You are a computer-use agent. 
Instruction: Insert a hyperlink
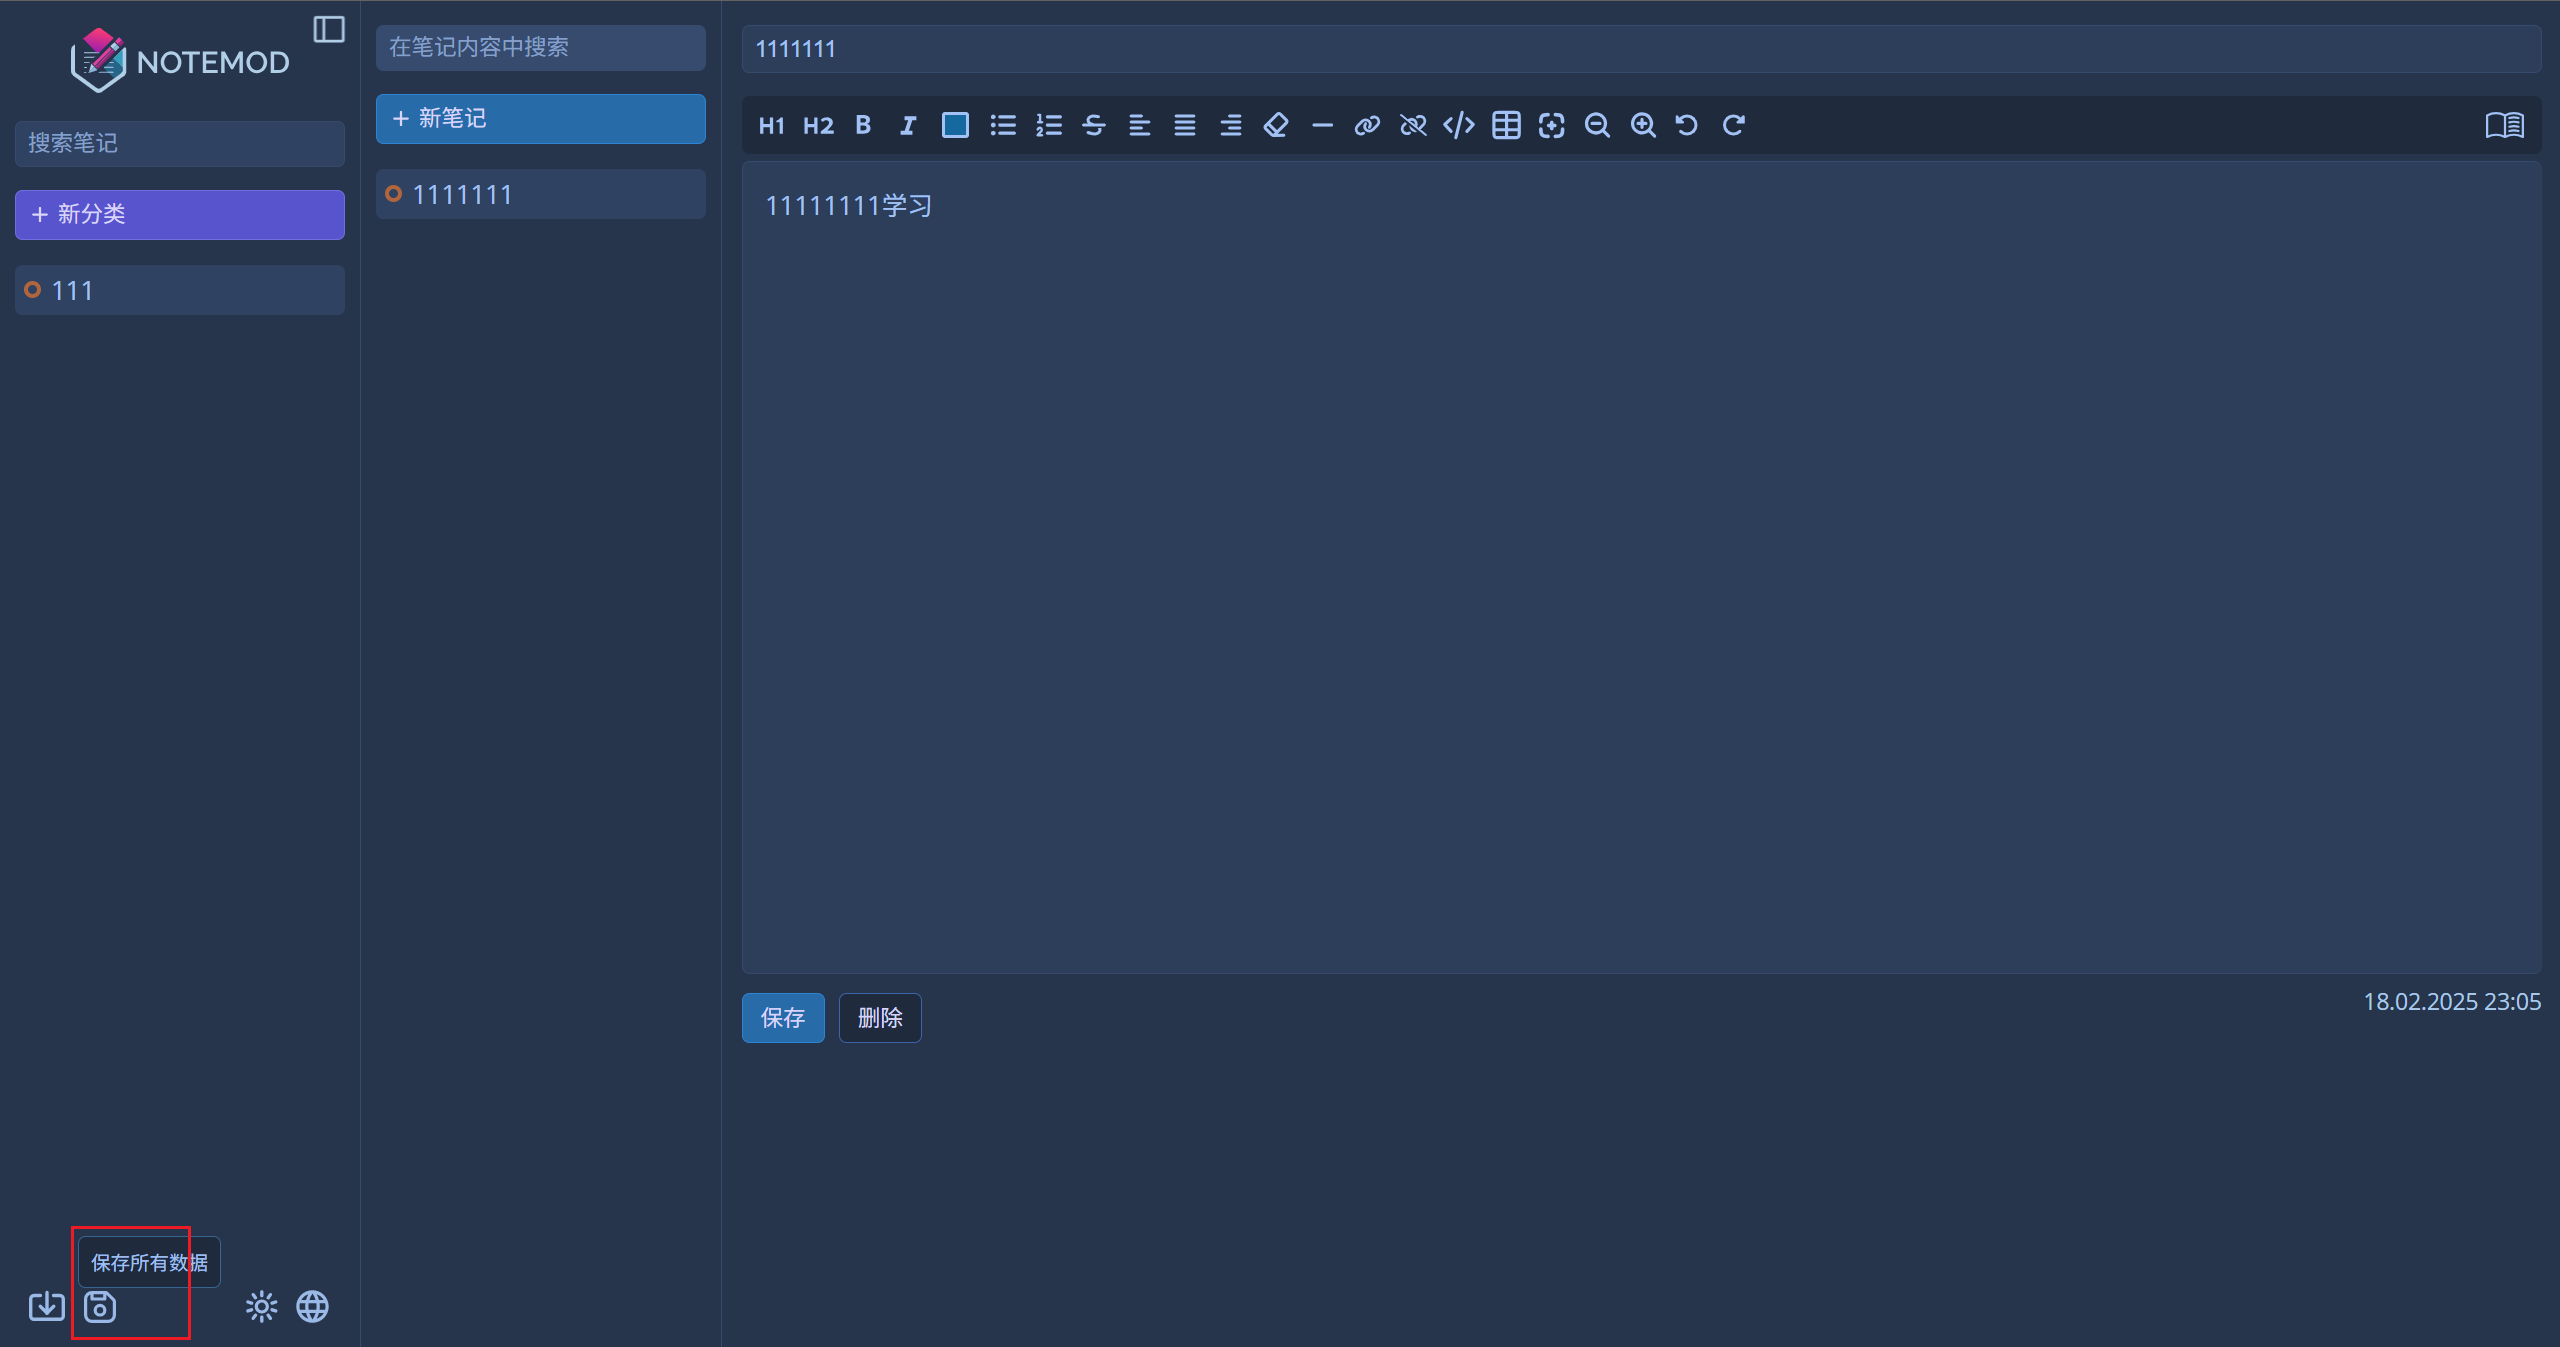tap(1367, 125)
